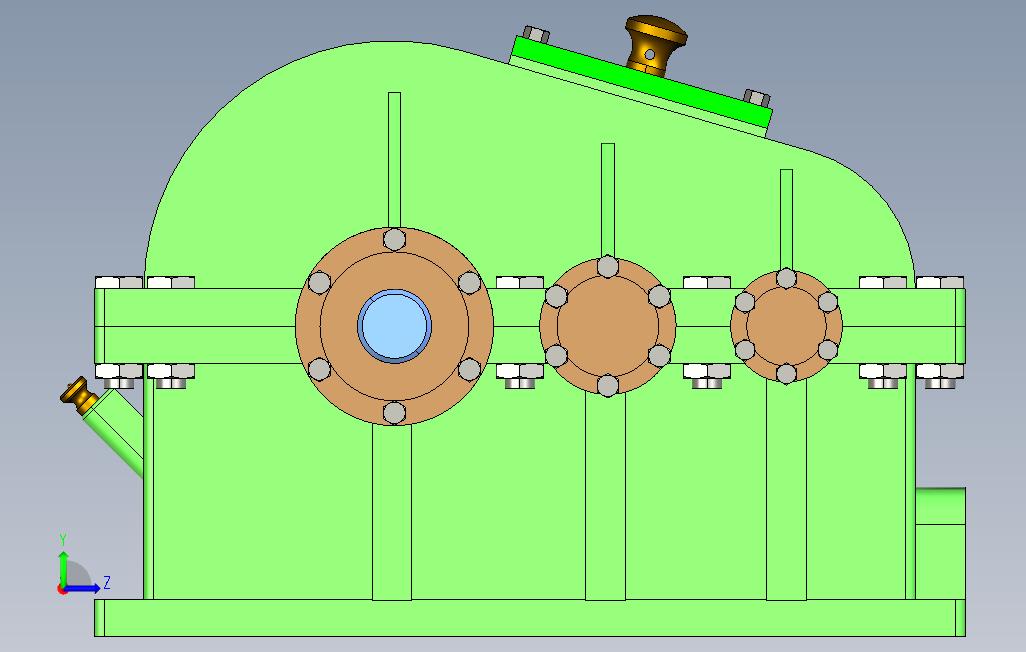Viewport: 1026px width, 652px height.
Task: Select the support rib below the middle cover
Action: point(605,498)
